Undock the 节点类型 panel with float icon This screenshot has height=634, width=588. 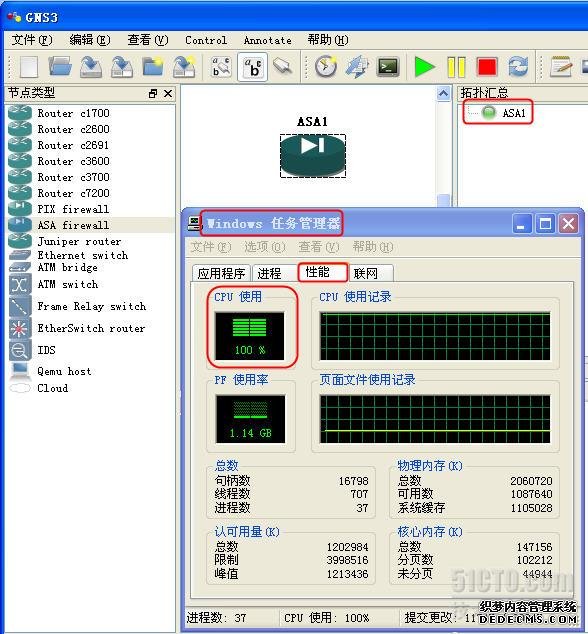(153, 93)
